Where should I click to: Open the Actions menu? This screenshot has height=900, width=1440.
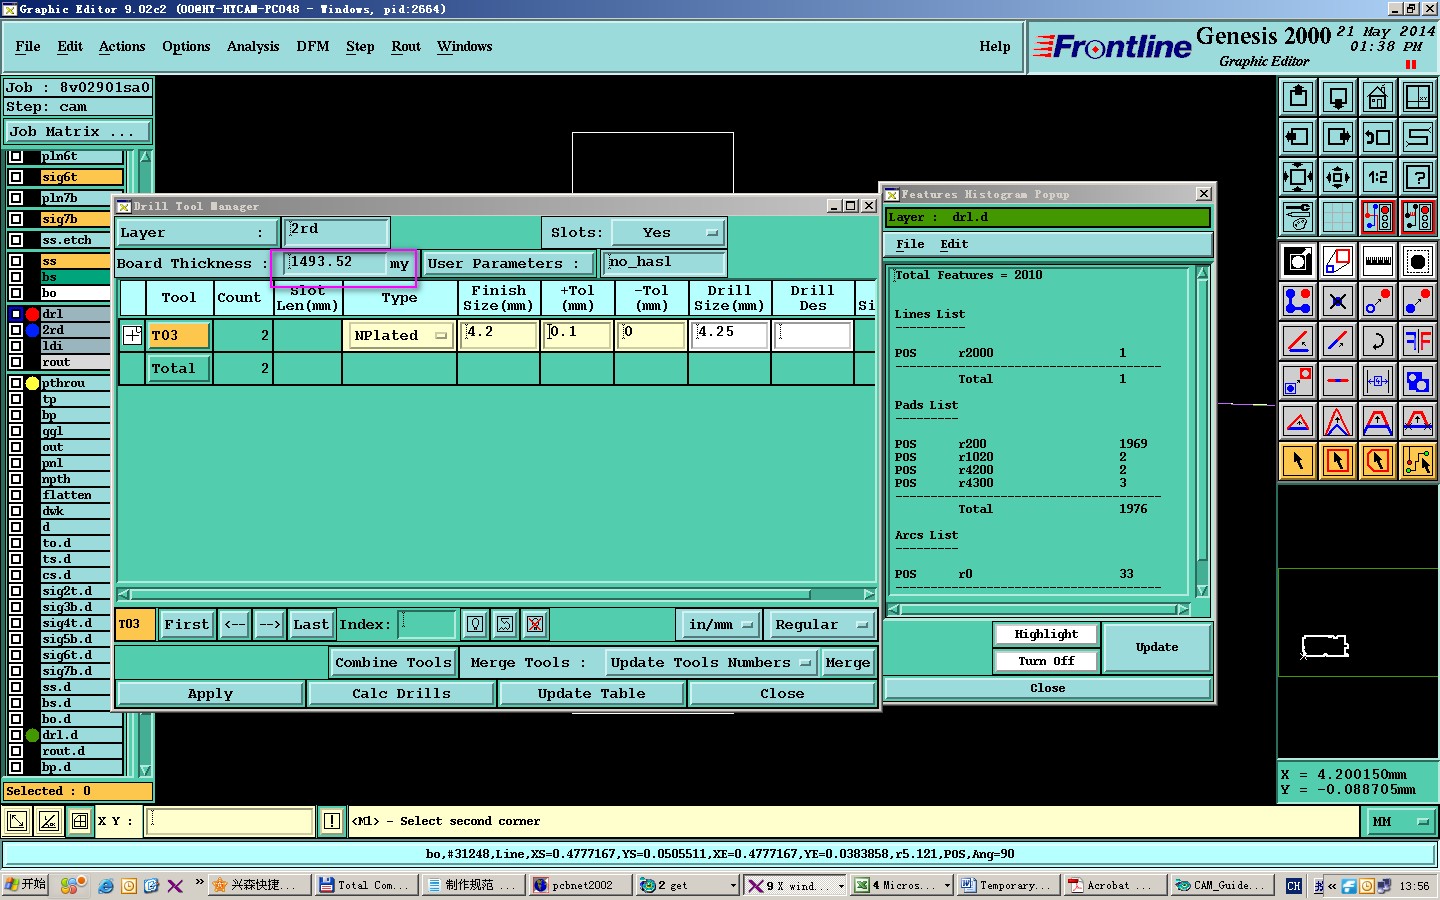122,46
